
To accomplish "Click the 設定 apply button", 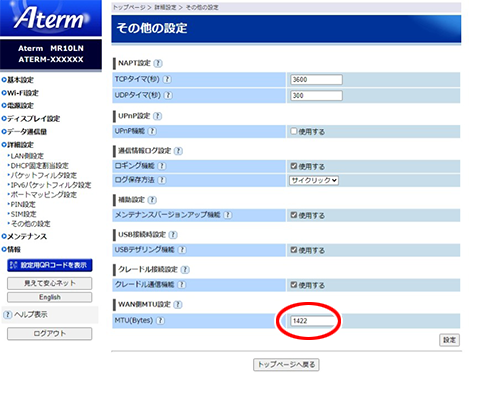I will (x=449, y=340).
